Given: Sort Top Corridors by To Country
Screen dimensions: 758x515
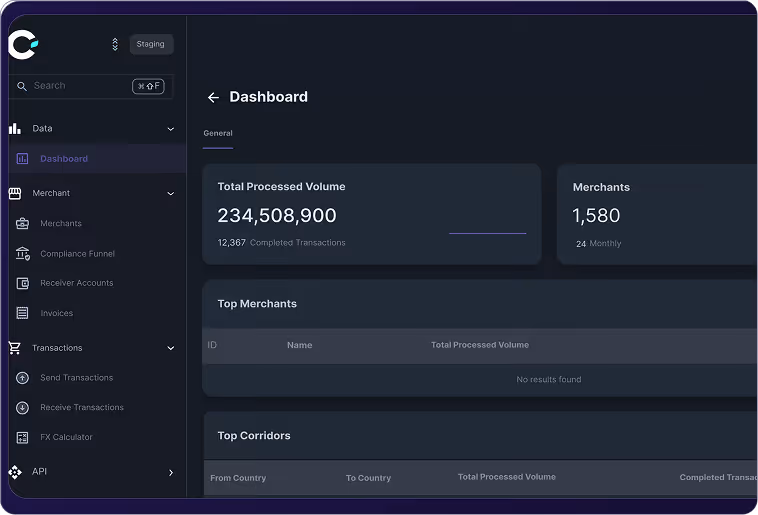Looking at the screenshot, I should pyautogui.click(x=368, y=478).
